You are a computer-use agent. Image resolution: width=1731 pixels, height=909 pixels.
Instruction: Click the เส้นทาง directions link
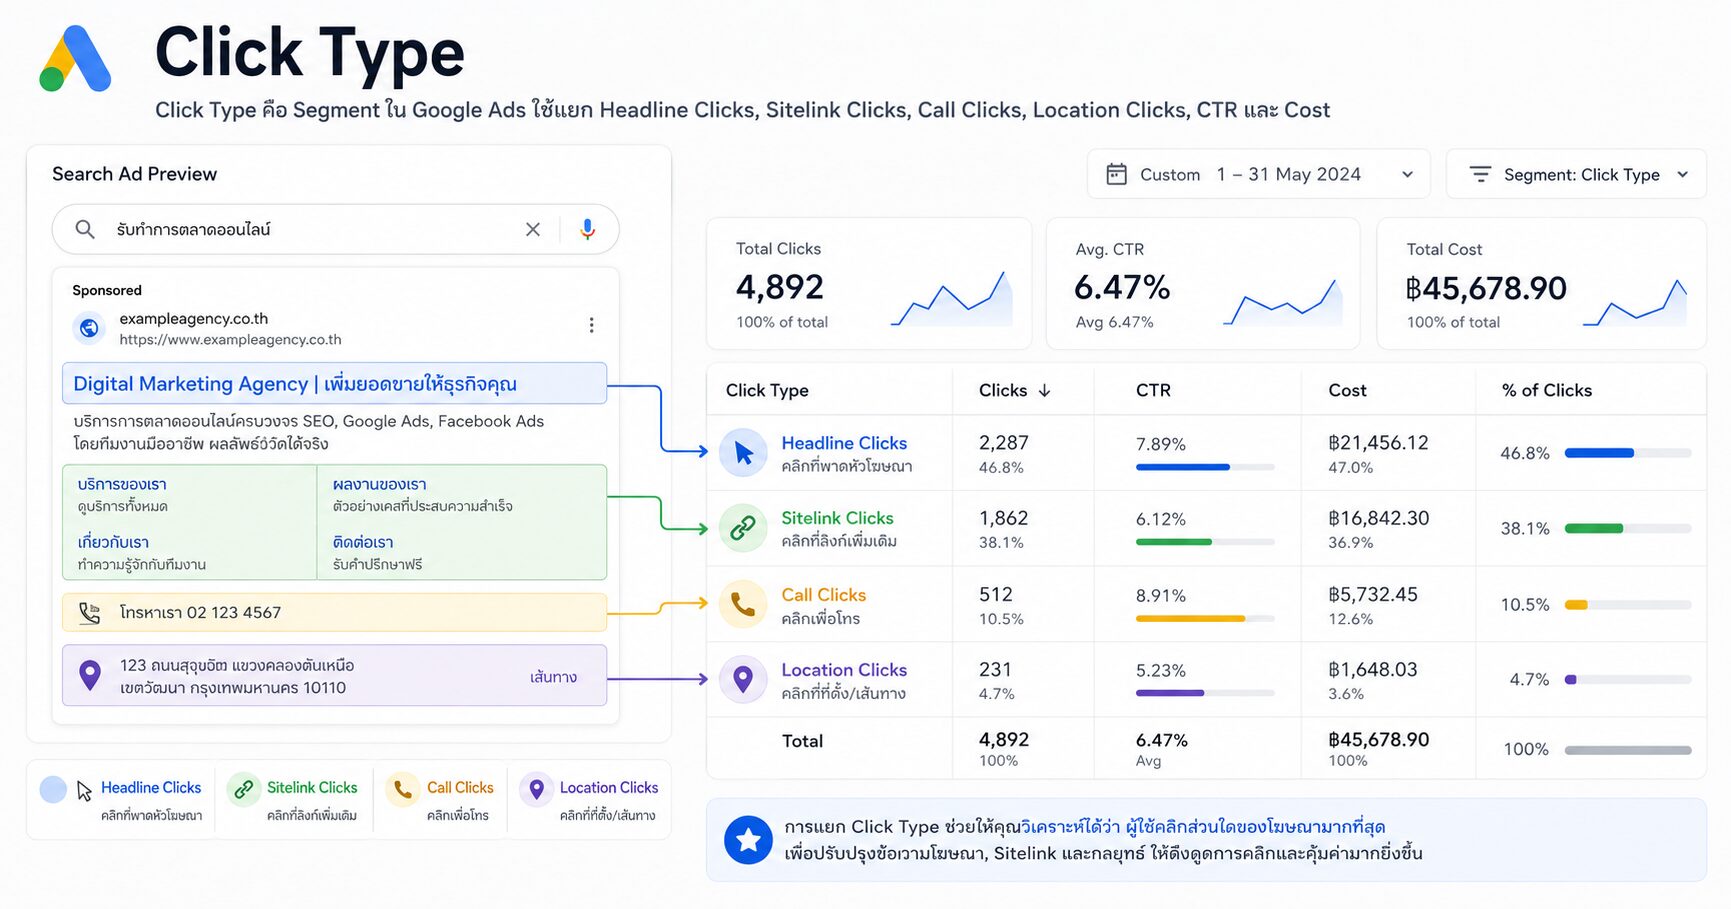pyautogui.click(x=553, y=677)
